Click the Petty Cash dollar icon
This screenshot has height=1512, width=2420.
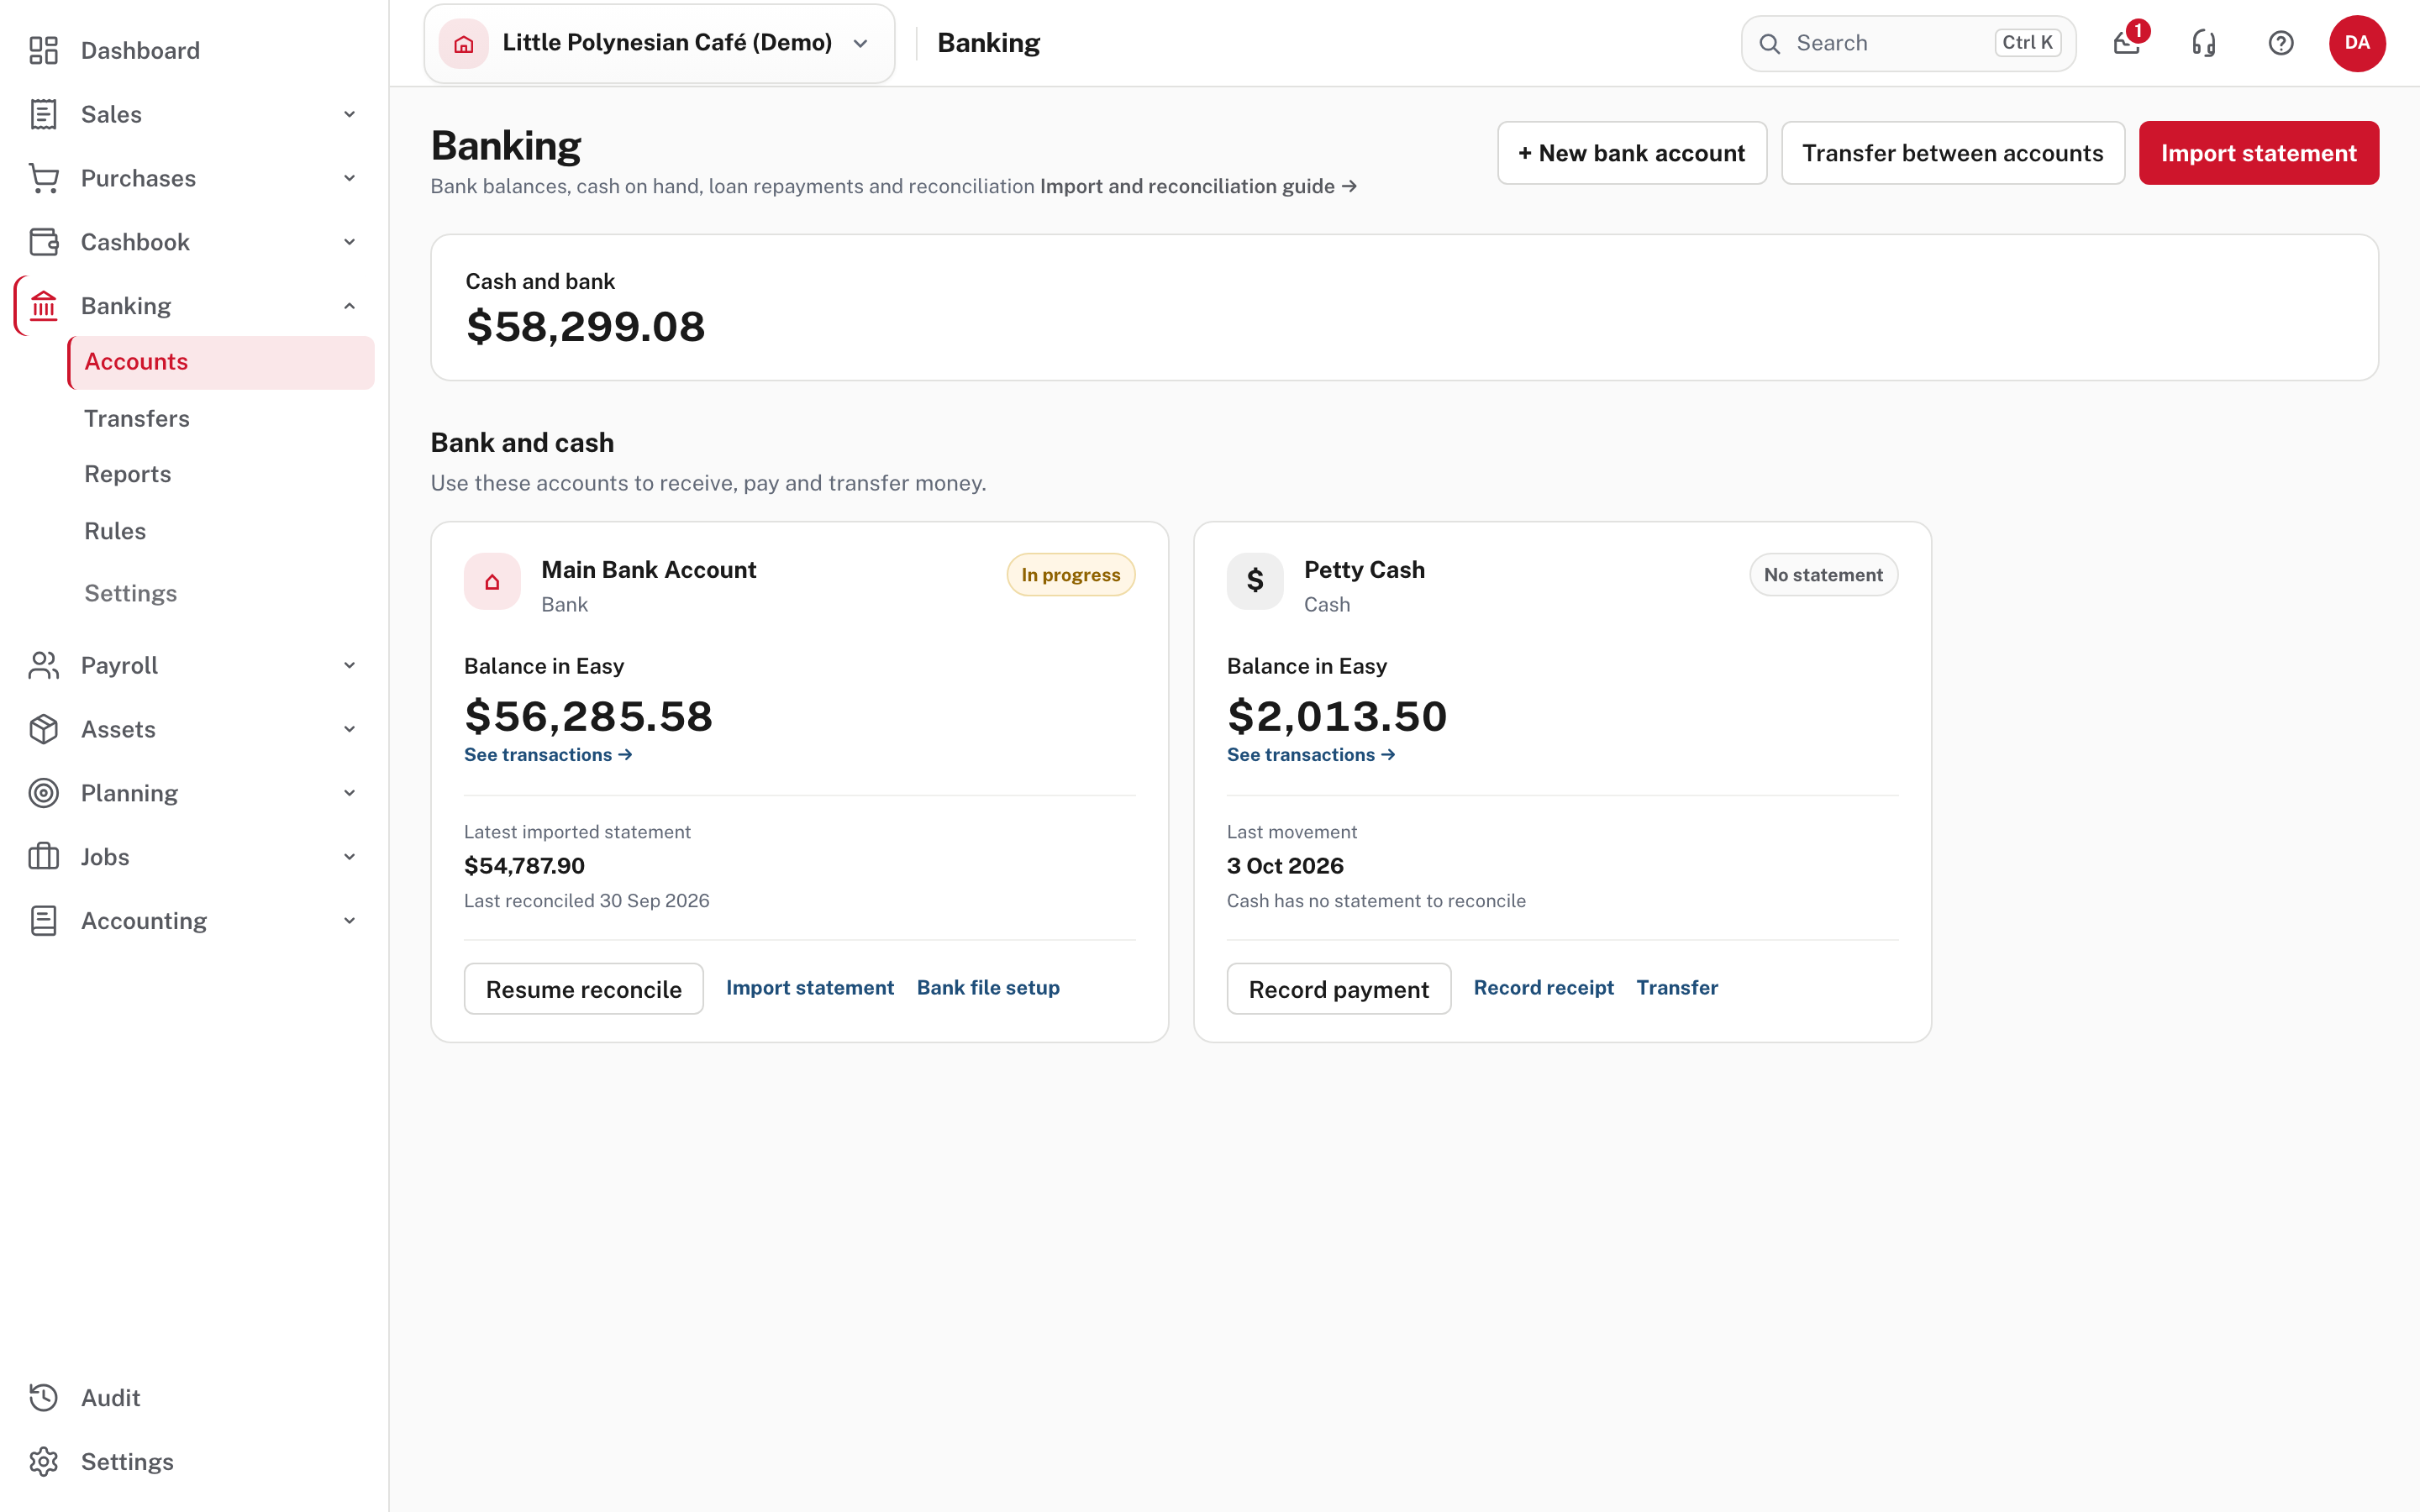pos(1255,581)
